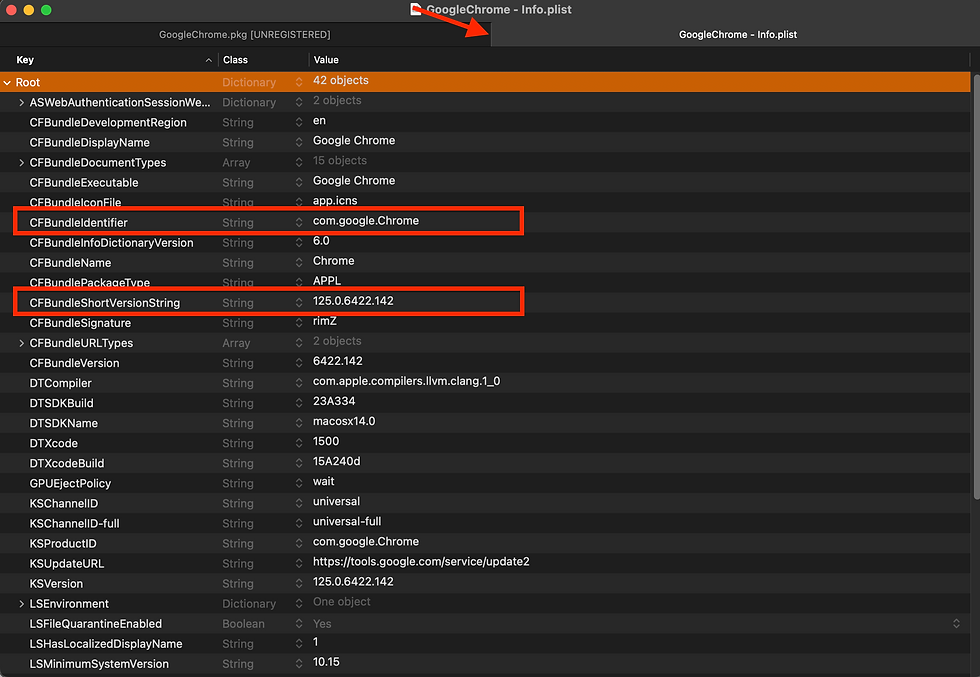The image size is (980, 677).
Task: Select the KSChannelID key
Action: 64,503
